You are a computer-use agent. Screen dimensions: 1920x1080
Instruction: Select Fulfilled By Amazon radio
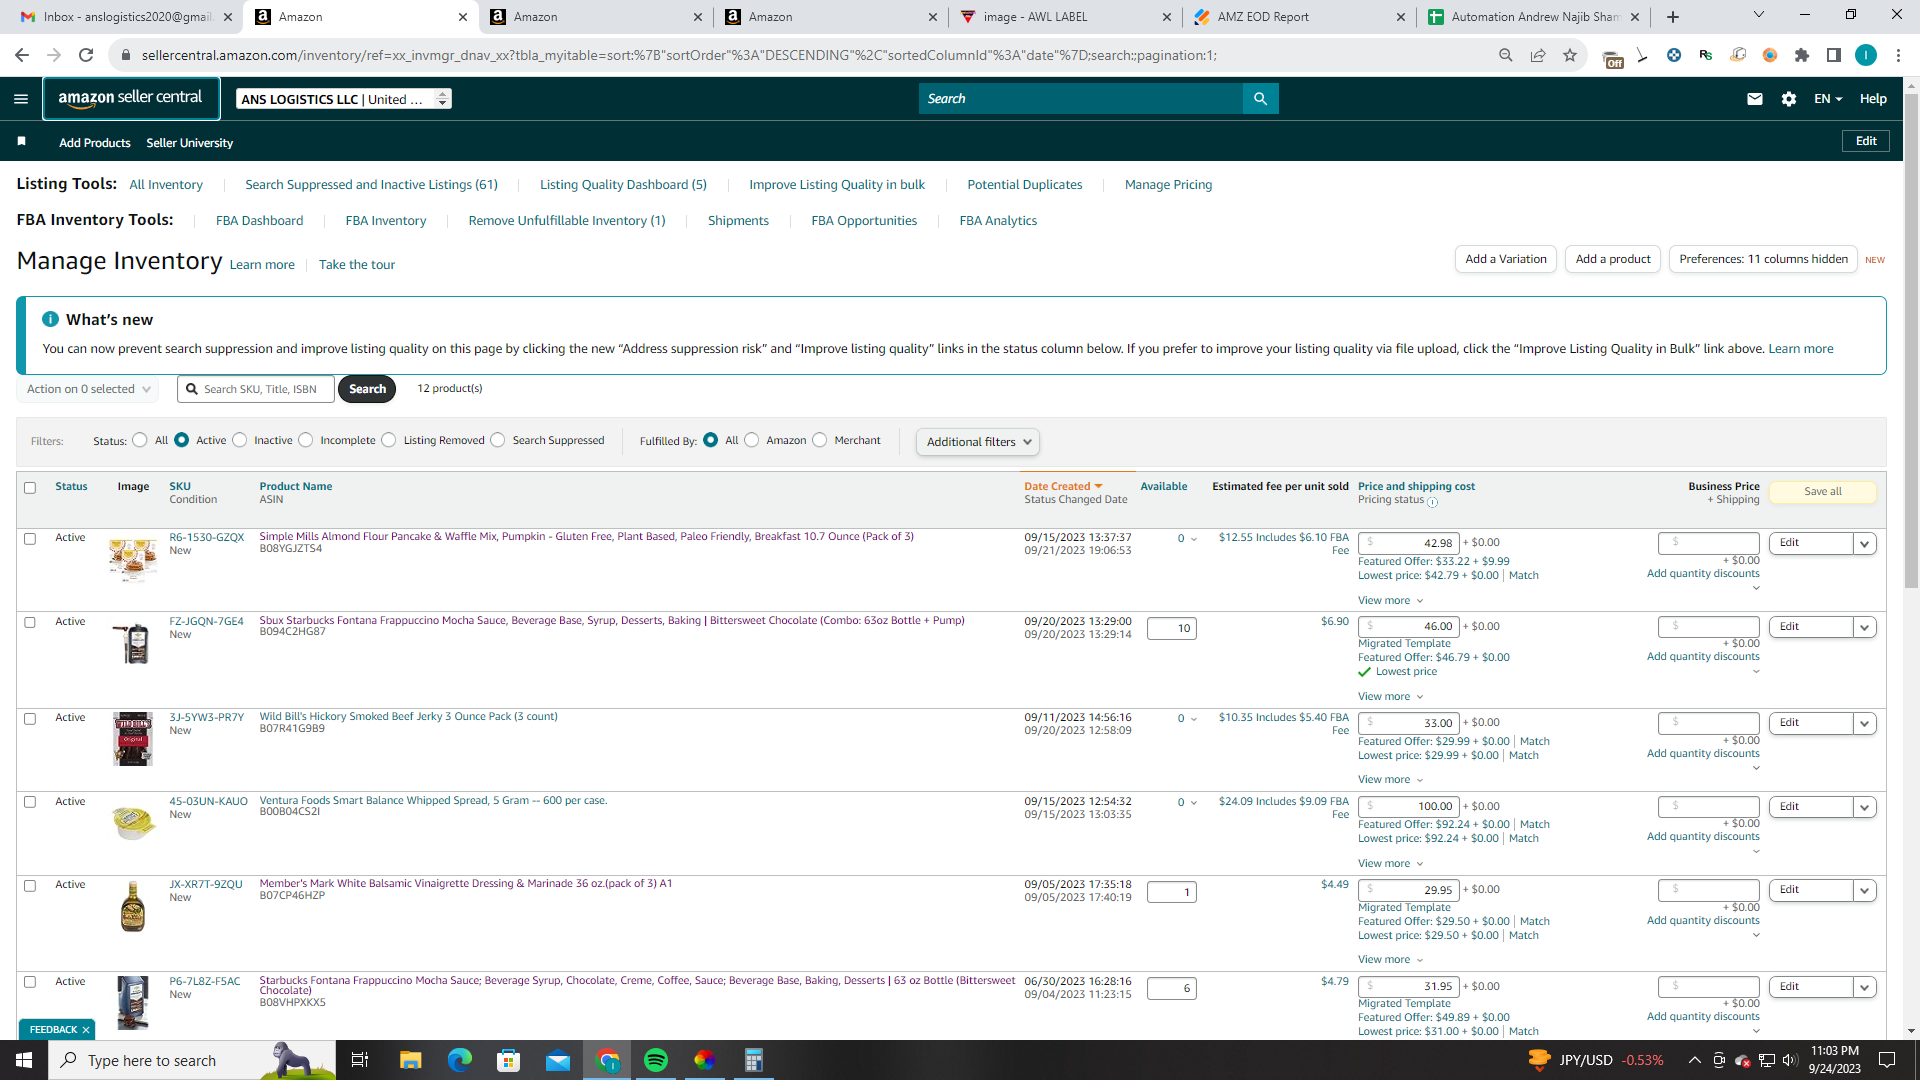pyautogui.click(x=752, y=440)
